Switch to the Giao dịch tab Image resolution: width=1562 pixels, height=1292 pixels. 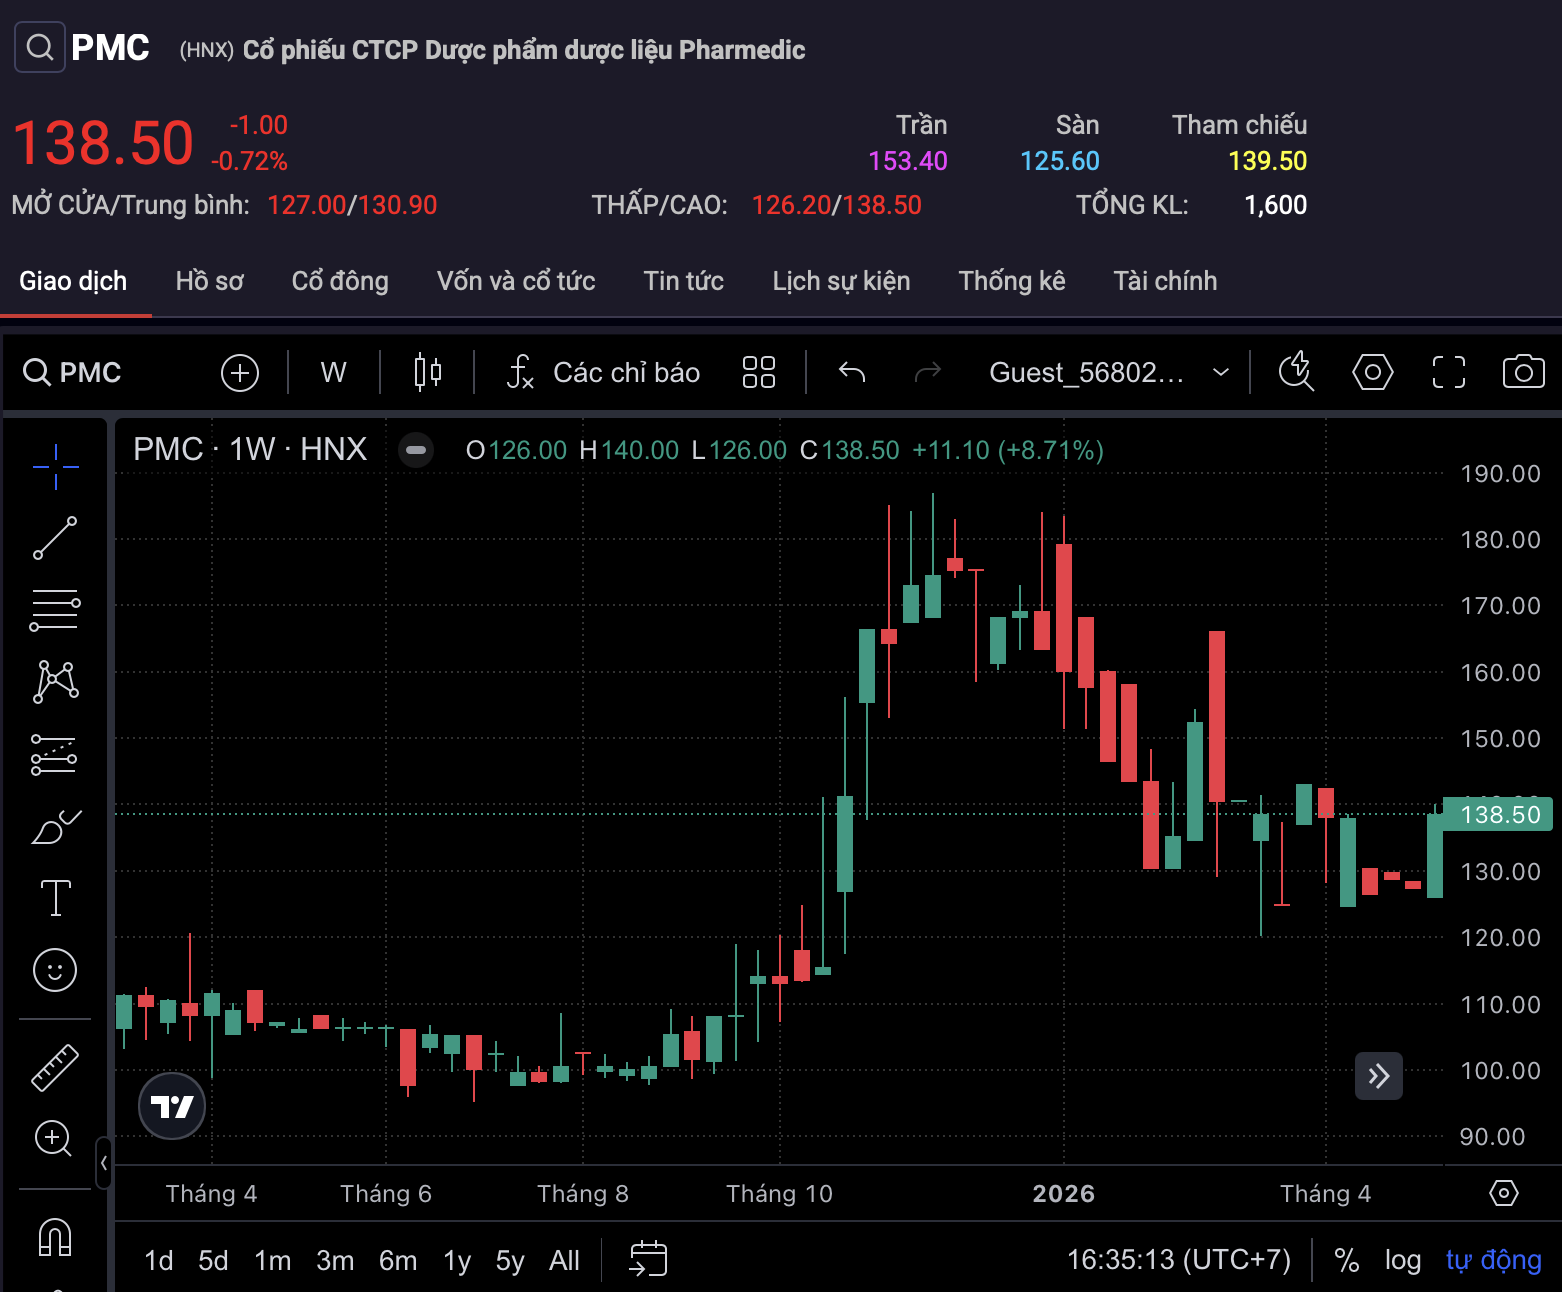click(x=73, y=281)
